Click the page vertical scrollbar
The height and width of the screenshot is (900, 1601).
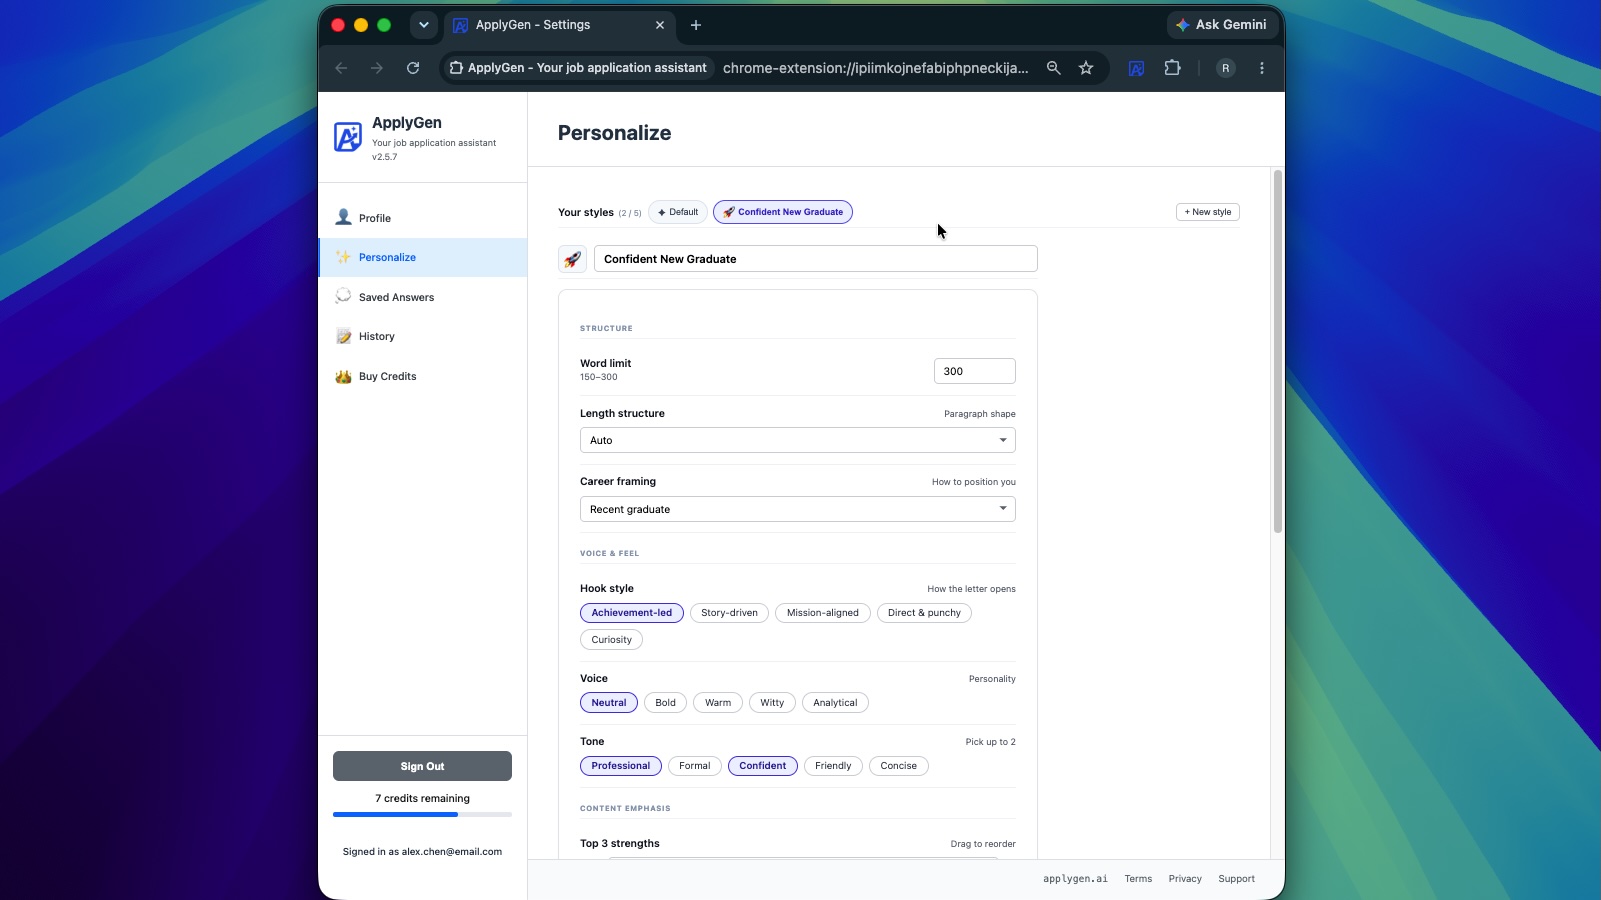(1277, 352)
